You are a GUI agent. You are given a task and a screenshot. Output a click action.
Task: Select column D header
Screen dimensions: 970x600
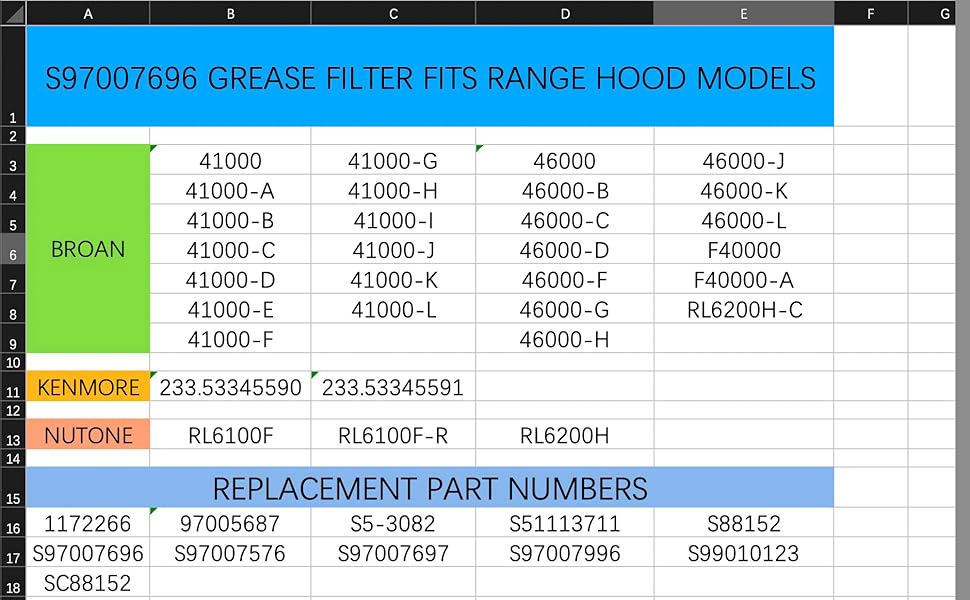(565, 13)
